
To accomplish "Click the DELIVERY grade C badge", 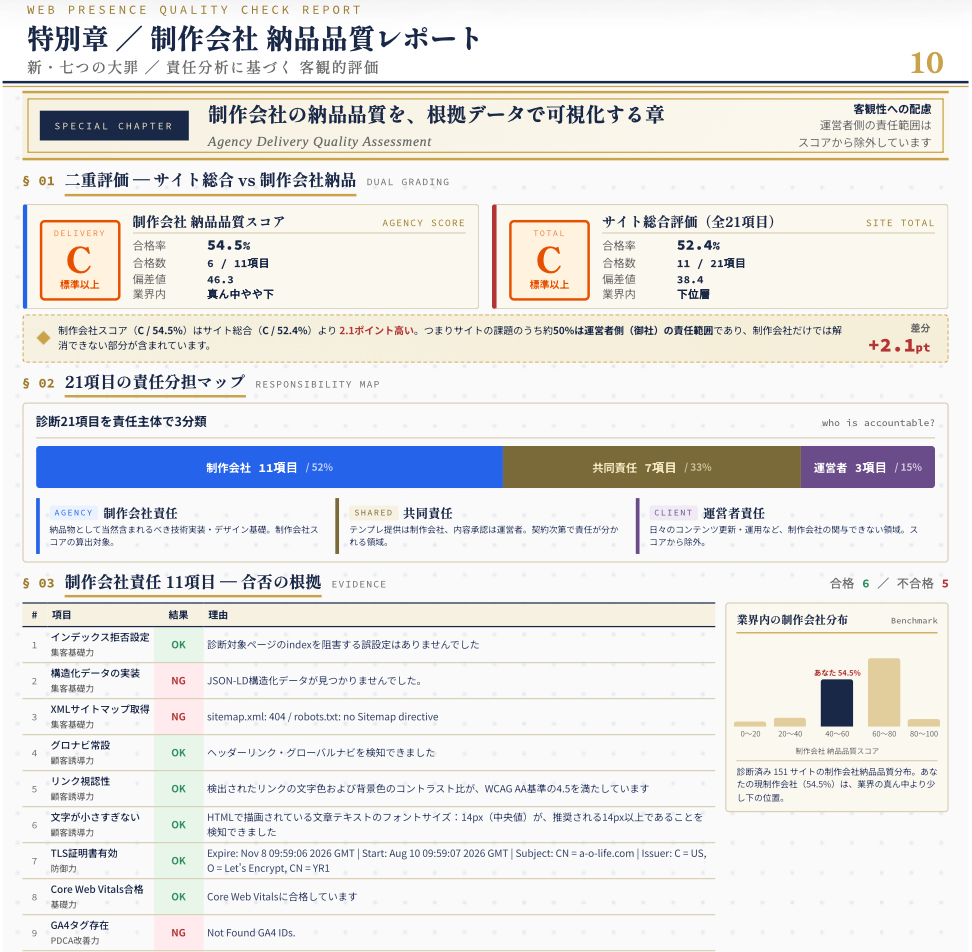I will (x=80, y=260).
